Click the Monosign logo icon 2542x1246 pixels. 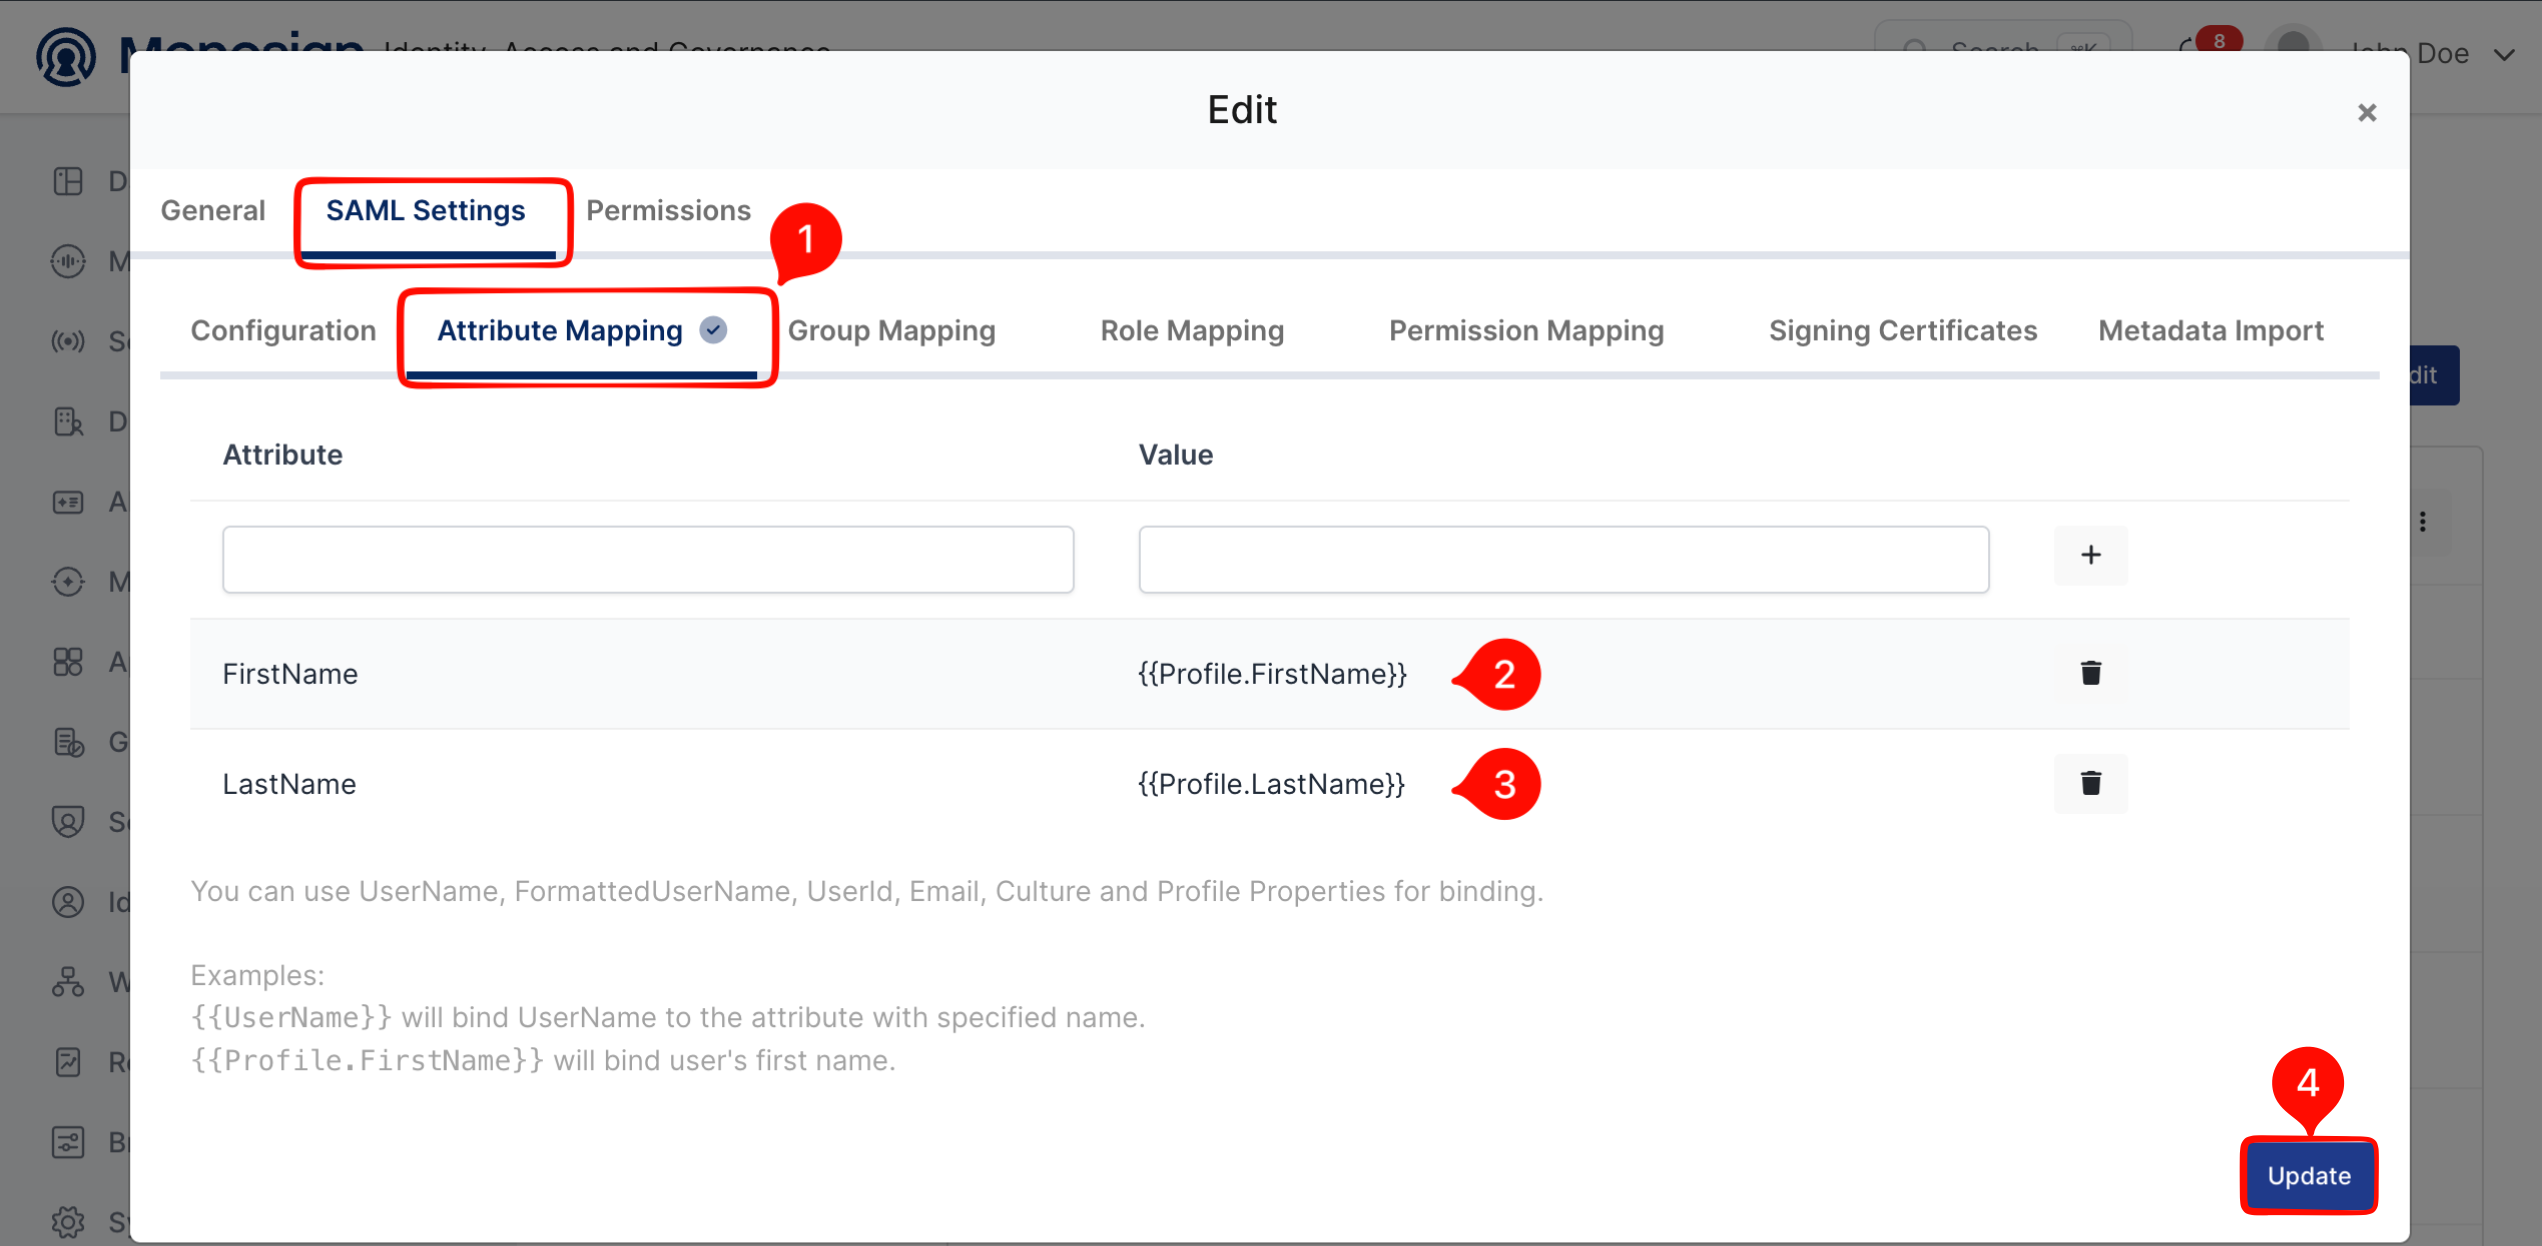tap(66, 55)
